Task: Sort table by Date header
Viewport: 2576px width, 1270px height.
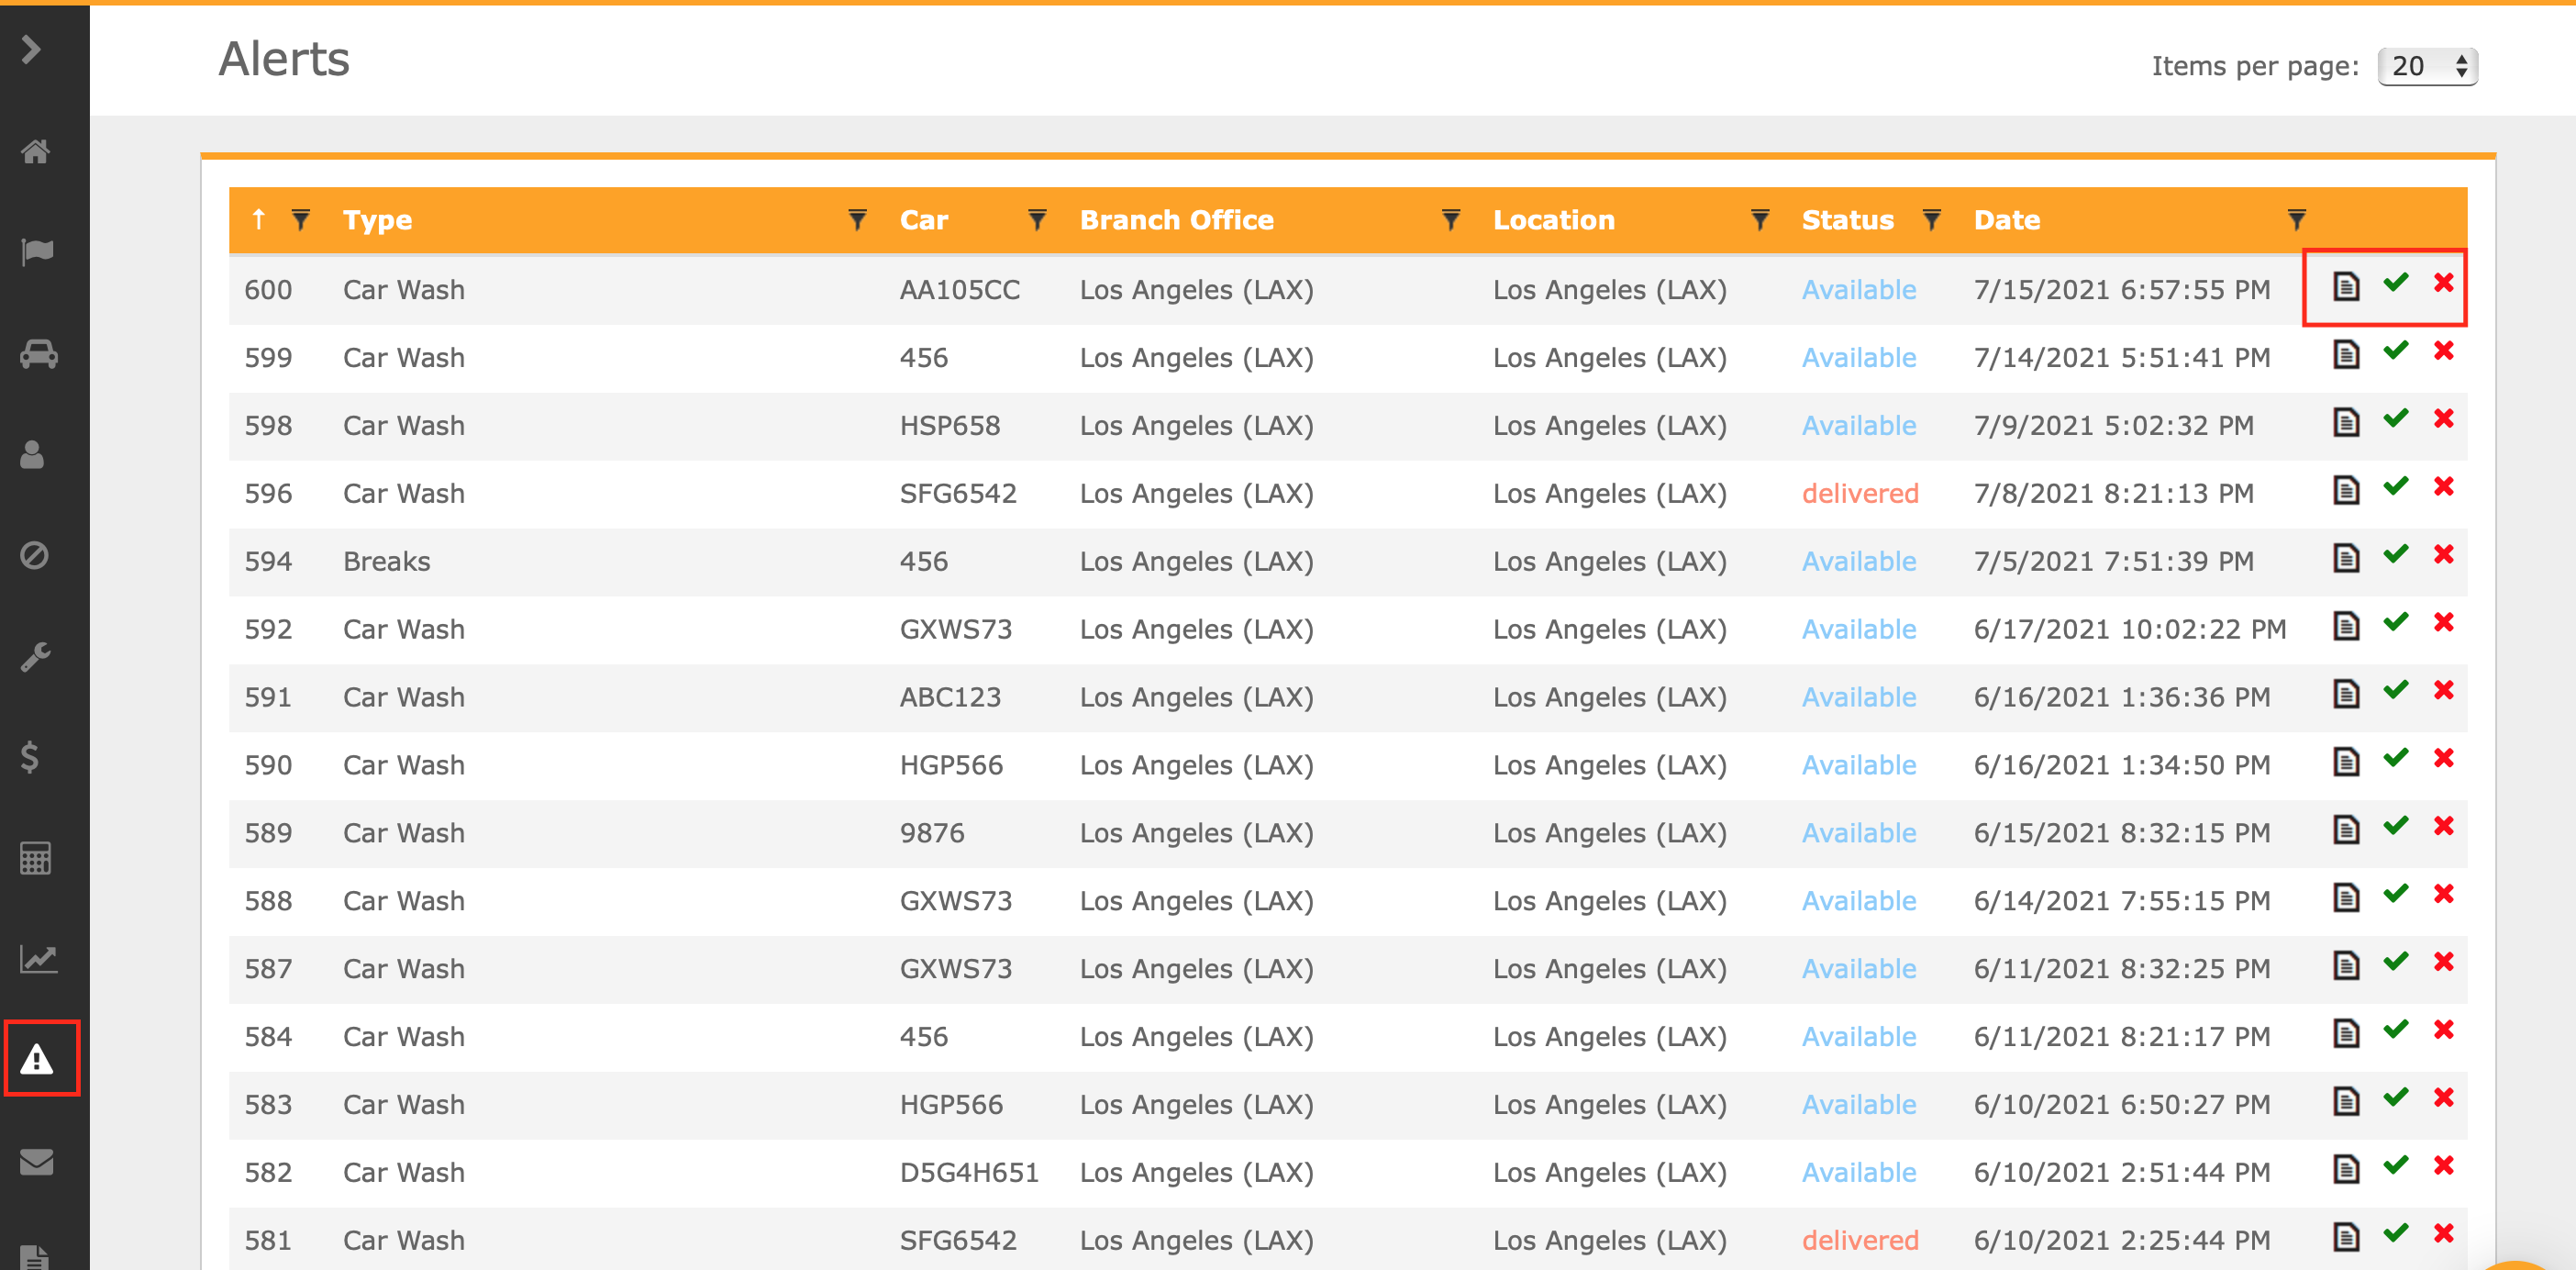Action: pos(2006,220)
